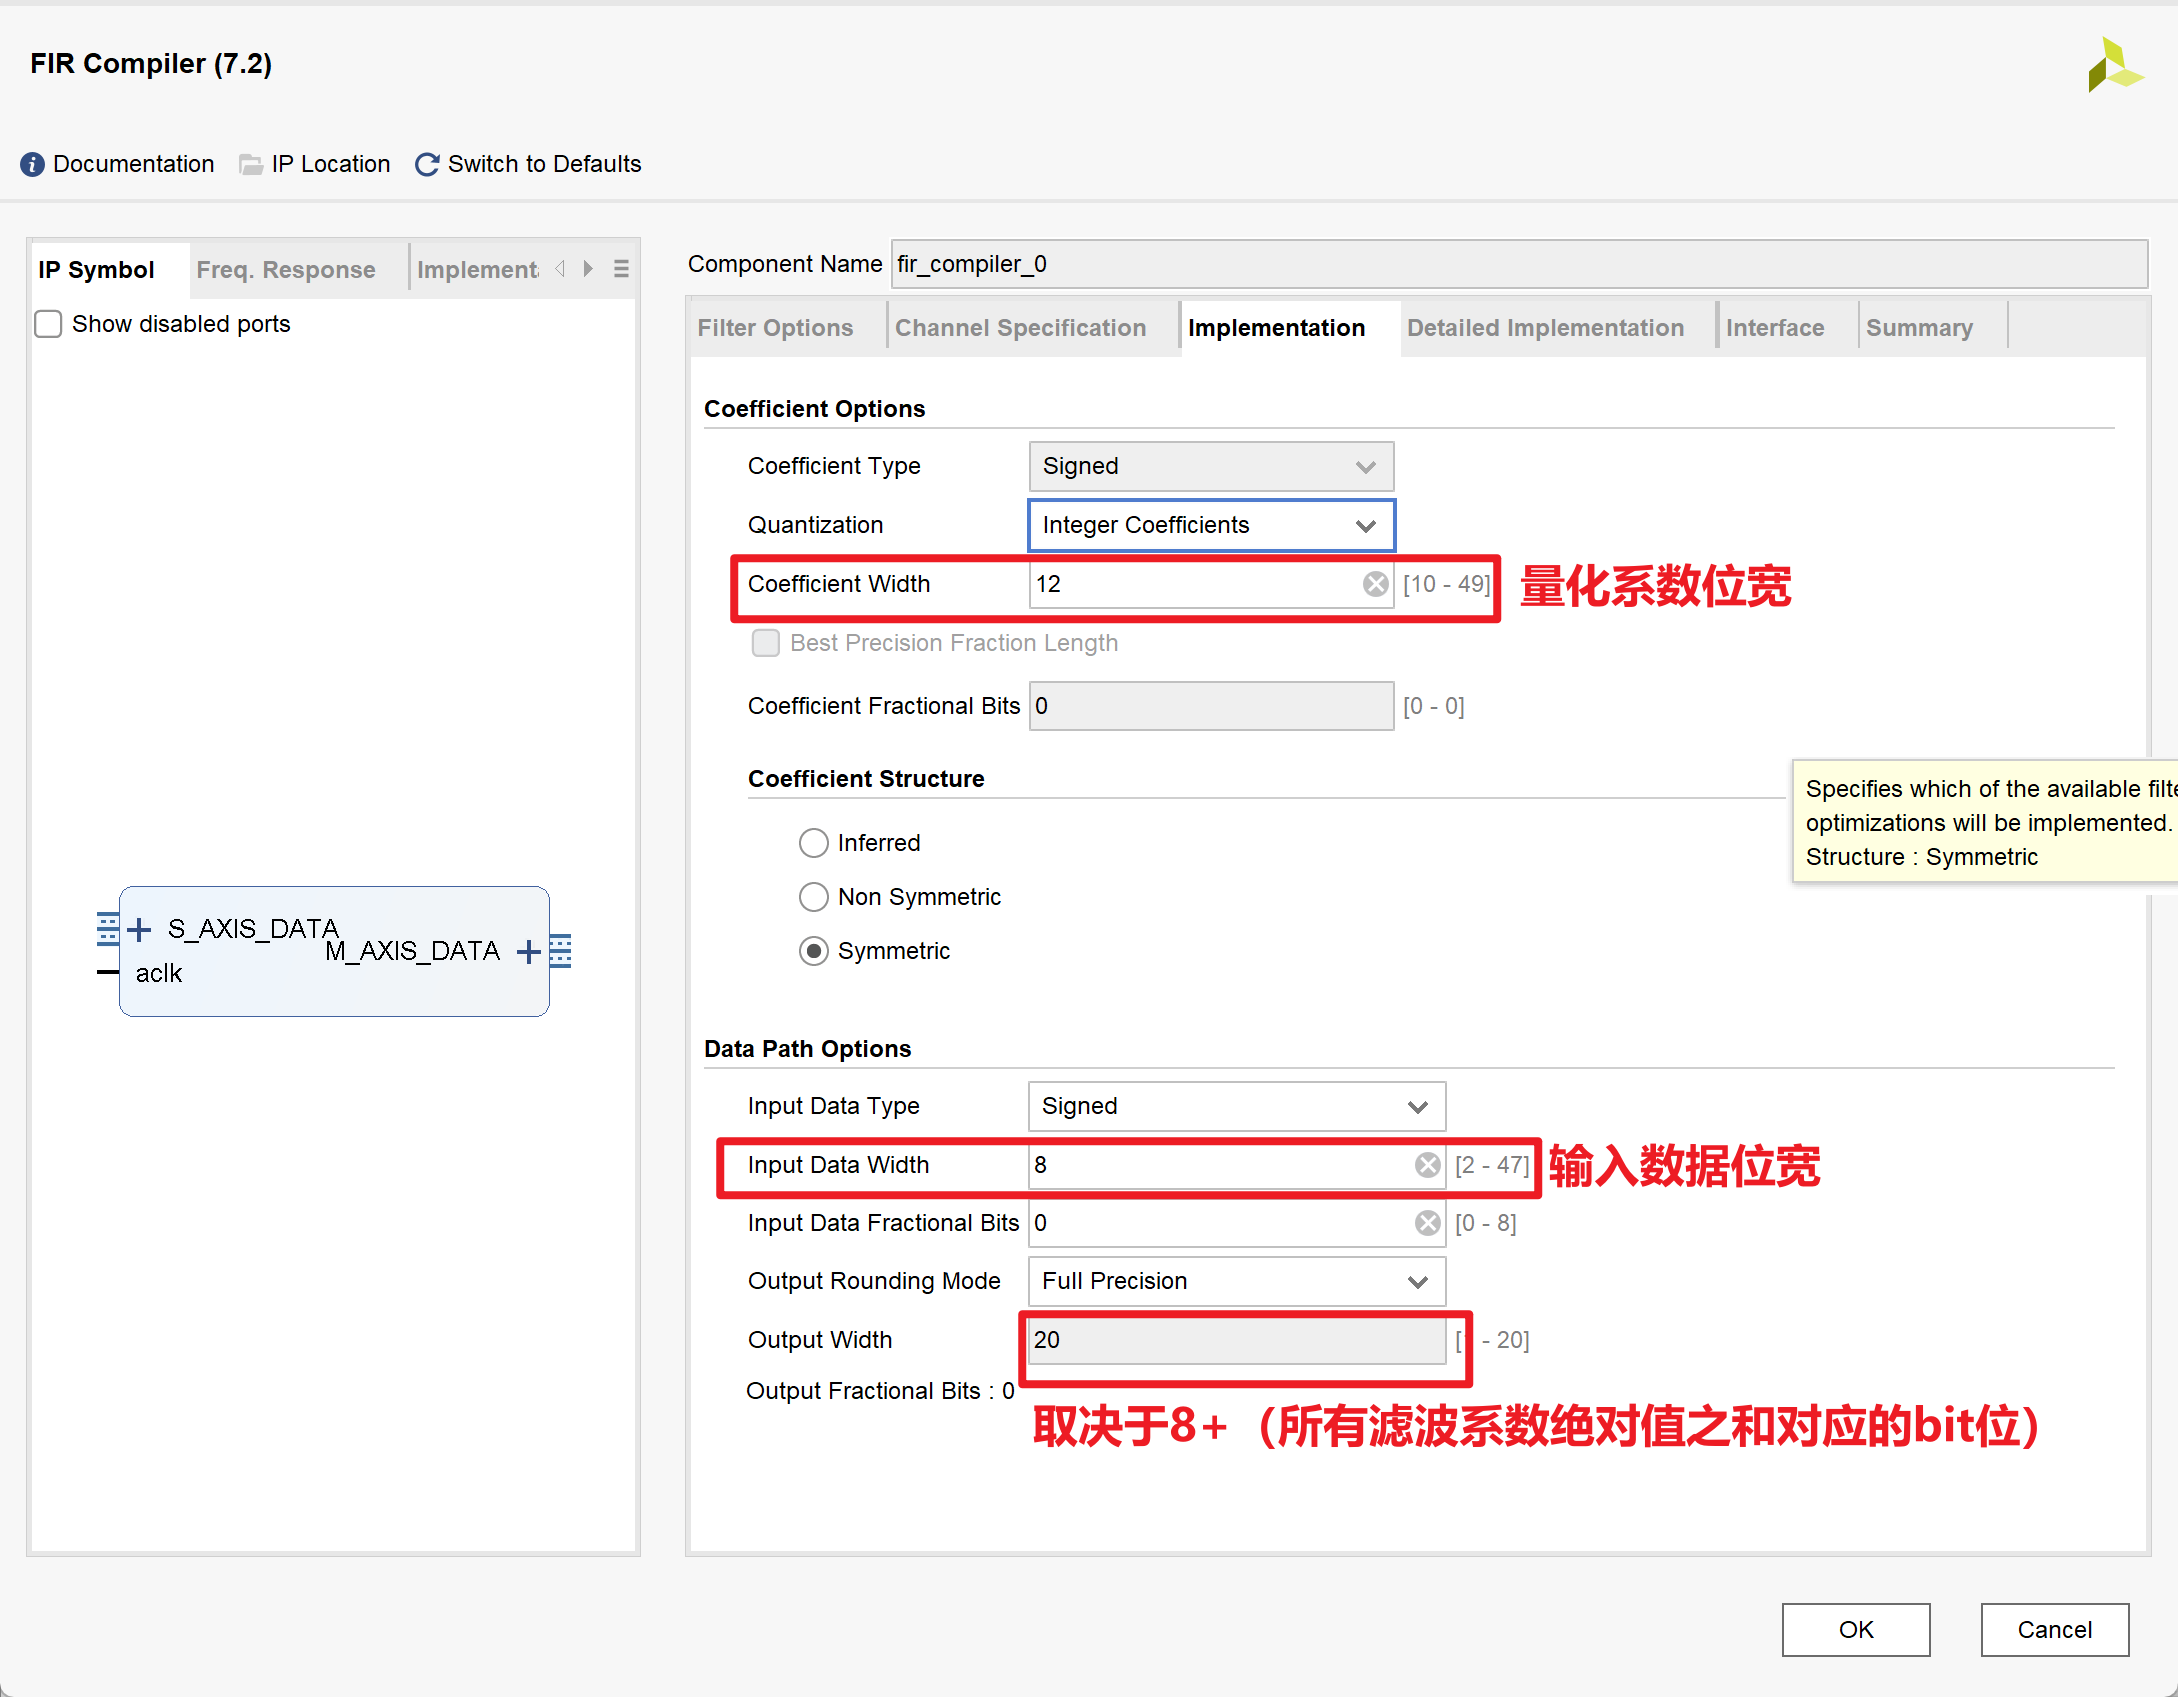
Task: Open the Implement tab in left panel
Action: (478, 270)
